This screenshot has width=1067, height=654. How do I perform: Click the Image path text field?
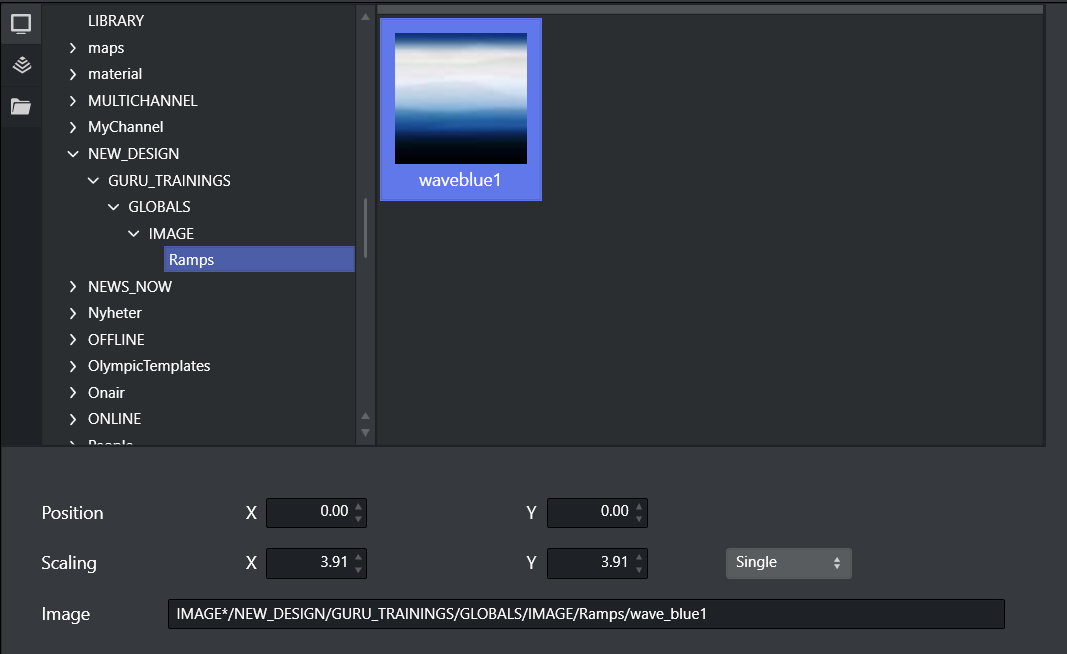(585, 614)
